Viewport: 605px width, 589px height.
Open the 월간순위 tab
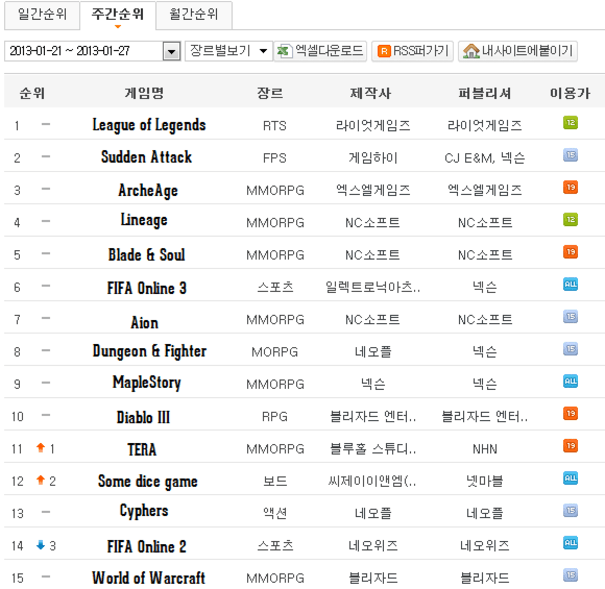194,15
